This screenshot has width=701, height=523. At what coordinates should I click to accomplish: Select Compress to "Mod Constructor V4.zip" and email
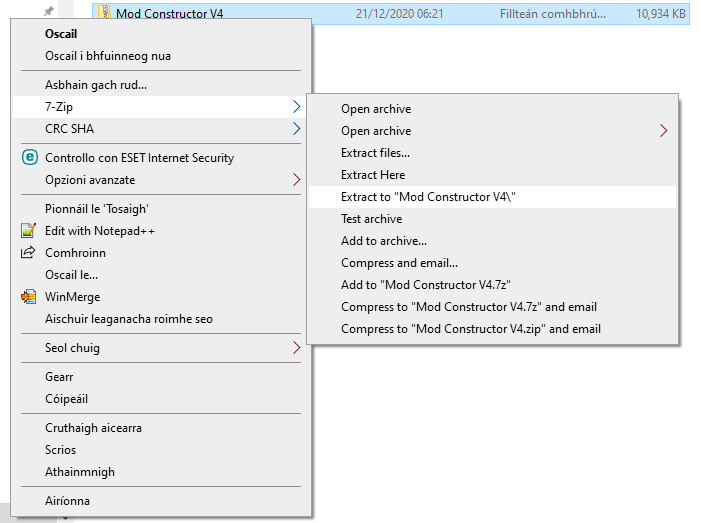[470, 329]
